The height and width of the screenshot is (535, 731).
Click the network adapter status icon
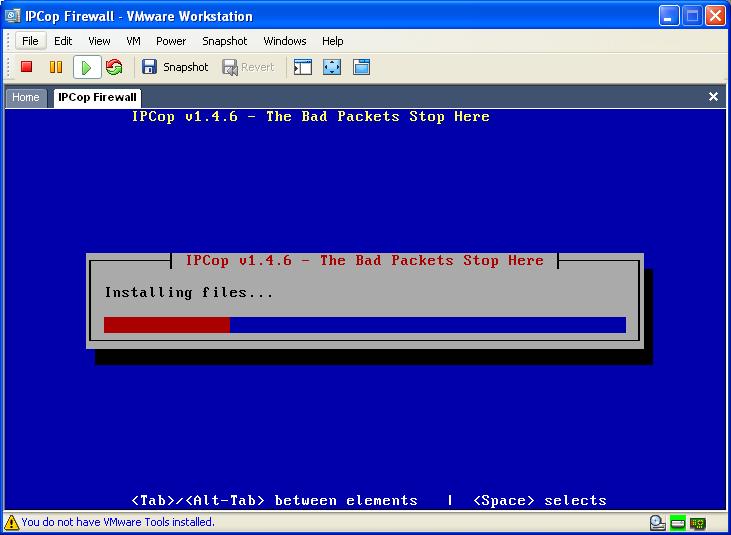pos(697,523)
